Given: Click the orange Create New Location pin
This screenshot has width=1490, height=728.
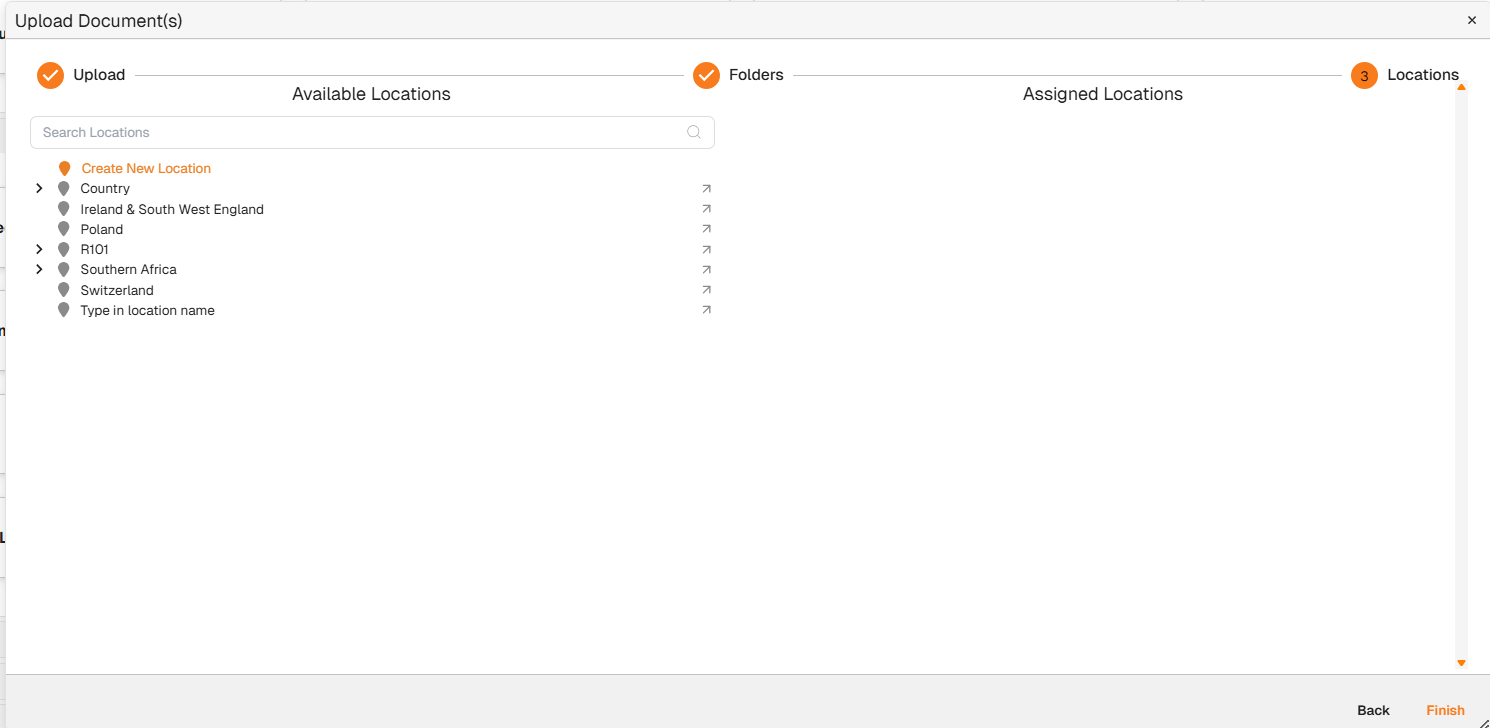Looking at the screenshot, I should (x=65, y=169).
